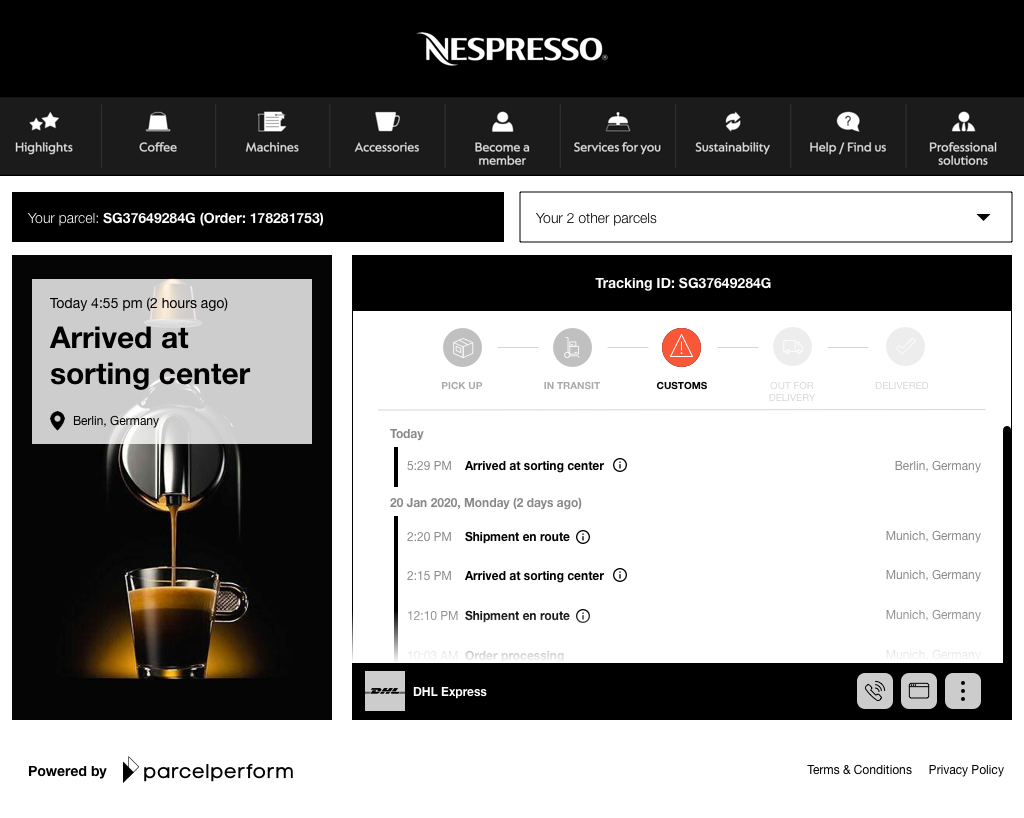The width and height of the screenshot is (1024, 818).
Task: Click the Highlights menu label
Action: (x=44, y=148)
